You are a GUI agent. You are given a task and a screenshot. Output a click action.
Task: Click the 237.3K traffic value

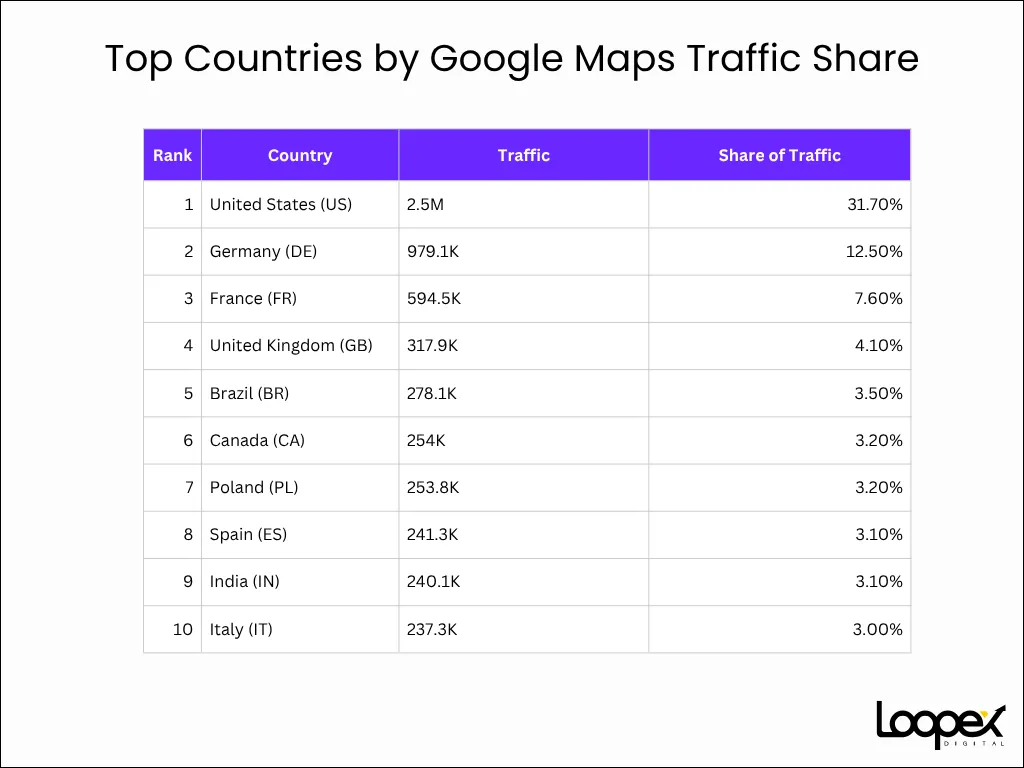click(x=432, y=629)
